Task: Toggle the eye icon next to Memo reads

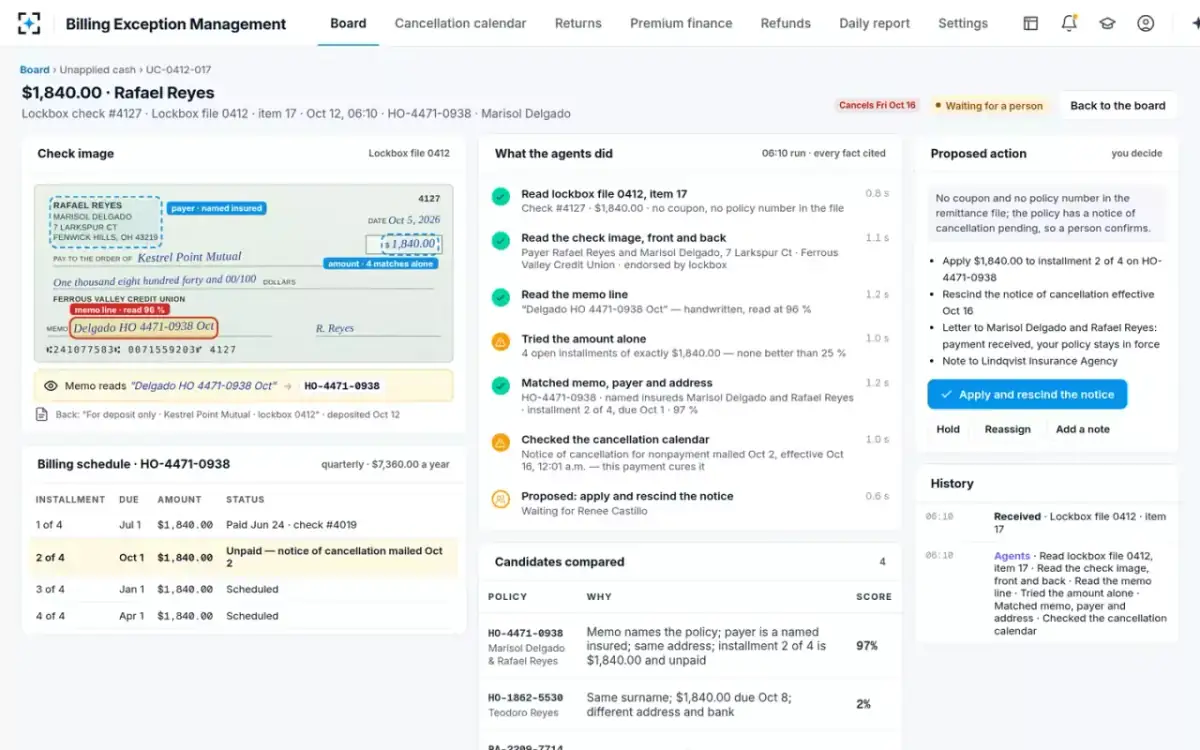Action: click(51, 385)
